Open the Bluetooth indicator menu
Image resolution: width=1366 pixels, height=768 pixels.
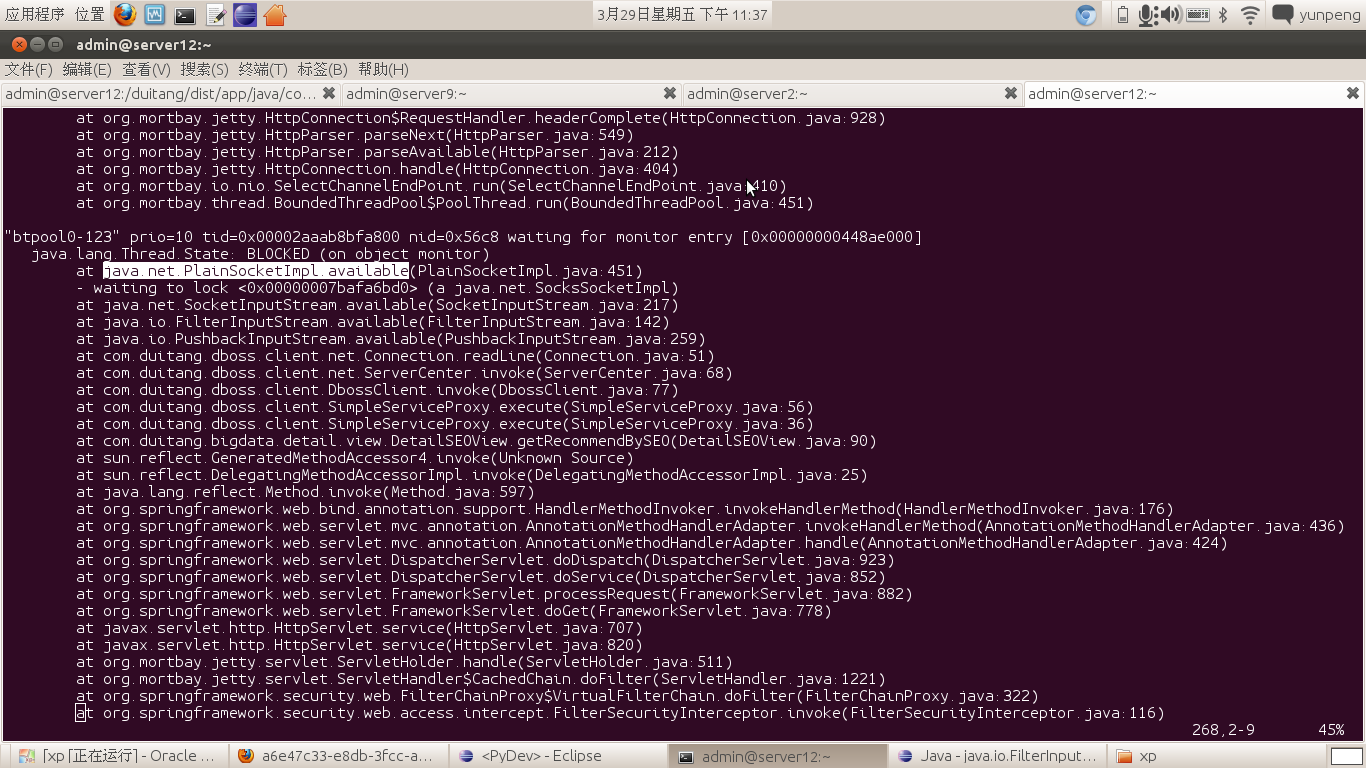click(x=1223, y=15)
